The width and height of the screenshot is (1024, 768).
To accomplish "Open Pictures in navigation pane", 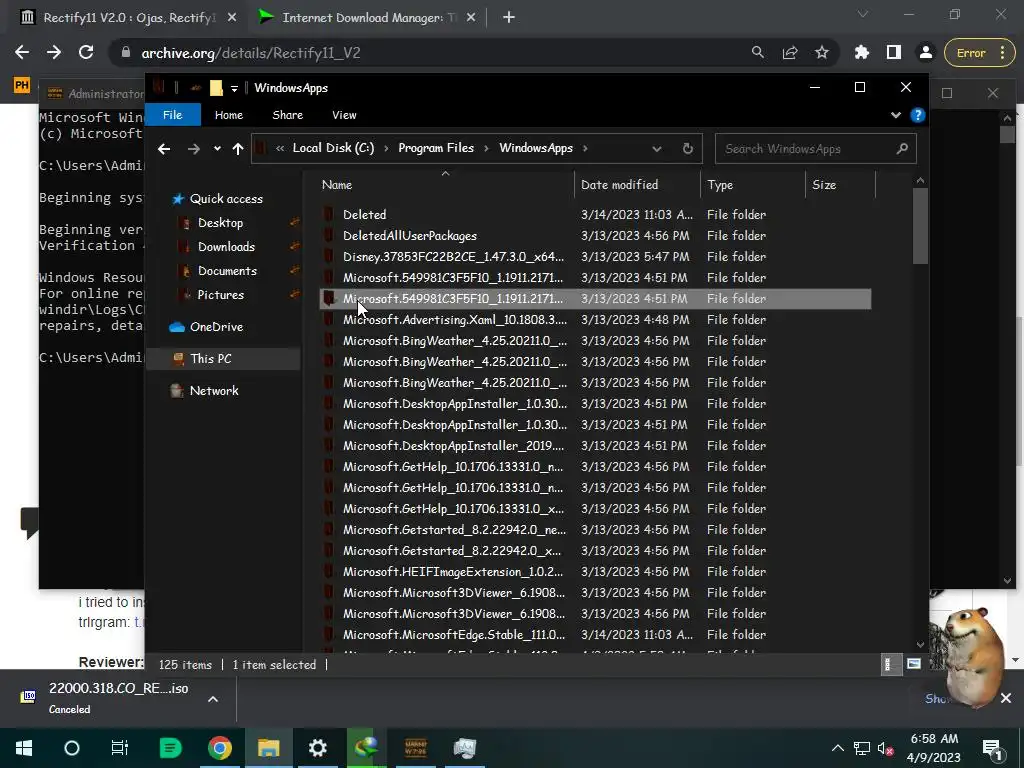I will (x=220, y=295).
